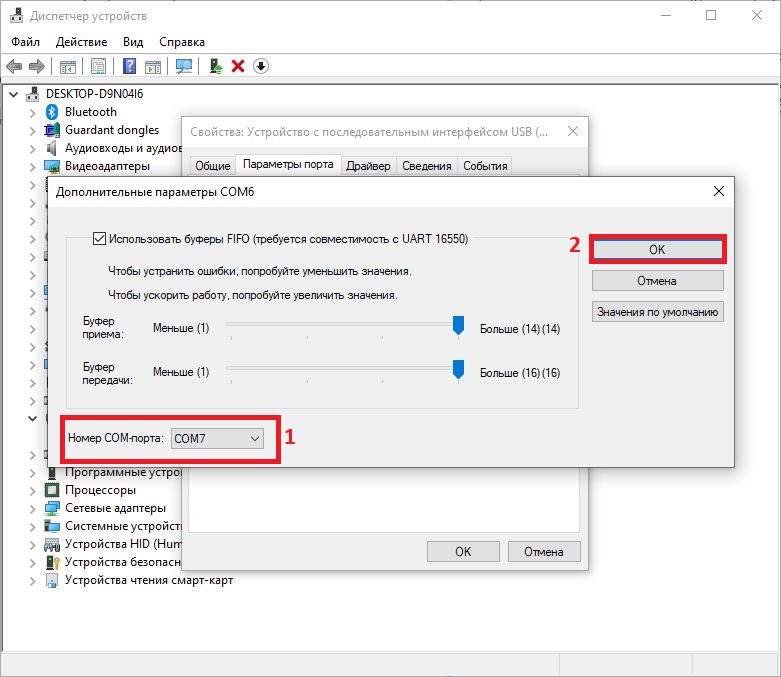Uncheck the Использовать буферы FIFO checkbox

click(99, 239)
